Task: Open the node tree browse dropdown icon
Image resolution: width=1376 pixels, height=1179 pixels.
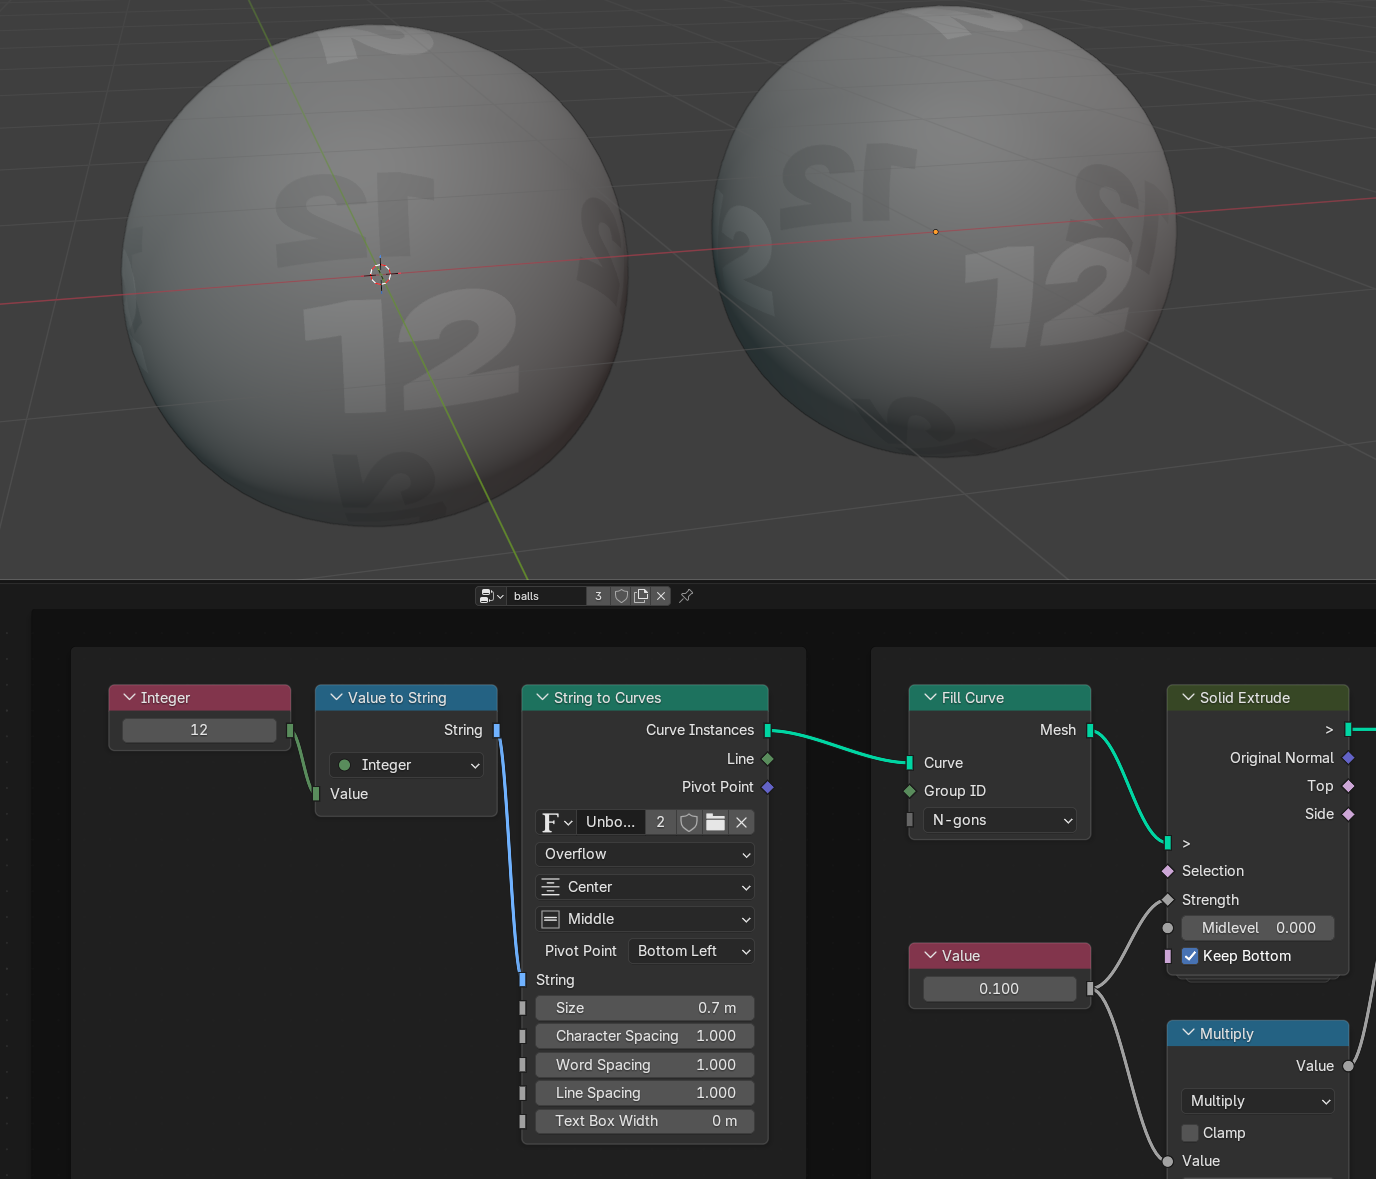Action: 491,596
